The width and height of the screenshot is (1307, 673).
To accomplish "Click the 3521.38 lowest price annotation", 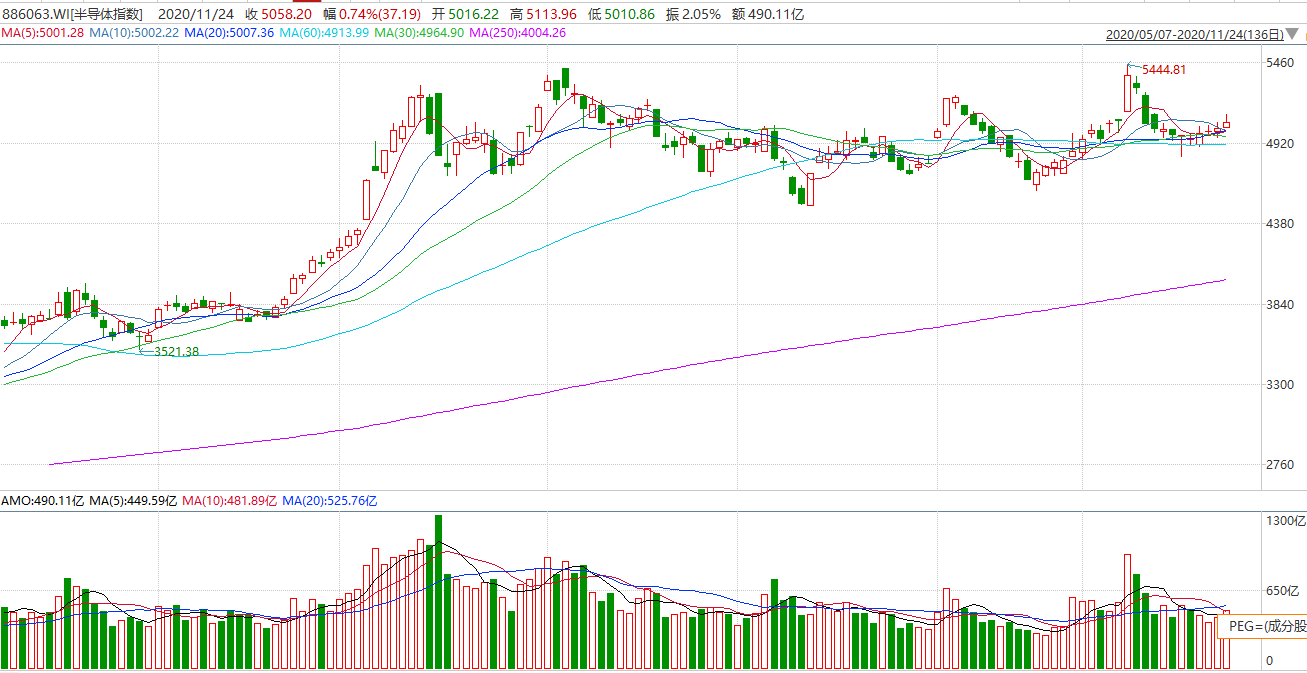I will pyautogui.click(x=176, y=351).
